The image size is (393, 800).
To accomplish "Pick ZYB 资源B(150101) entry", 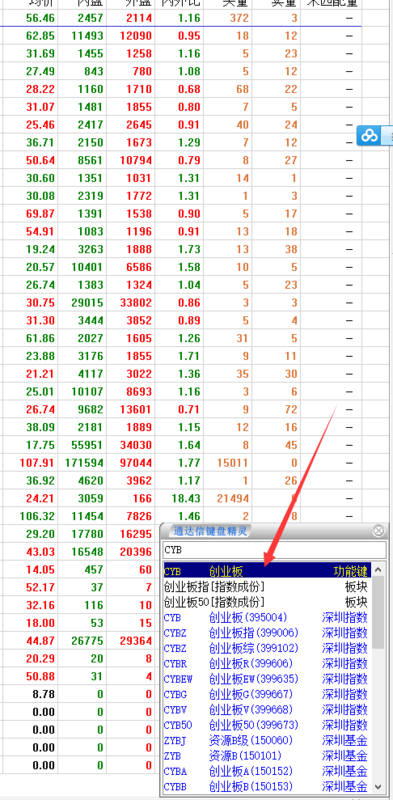I will tap(266, 755).
